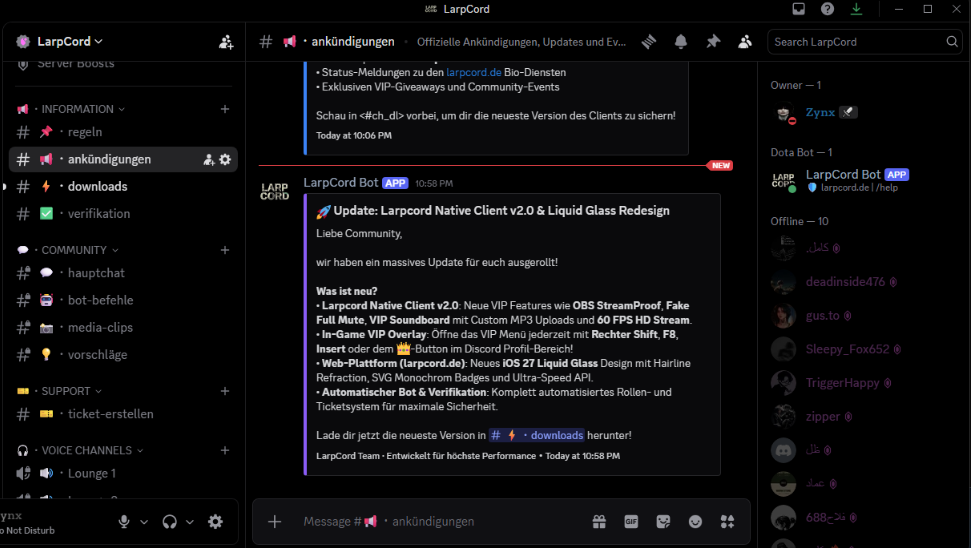The height and width of the screenshot is (548, 971).
Task: Click the larpcord.de link in message
Action: (x=474, y=72)
